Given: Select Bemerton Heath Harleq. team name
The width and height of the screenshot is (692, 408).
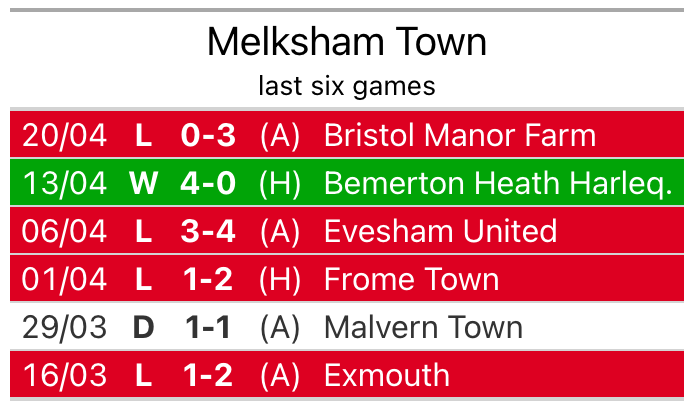Looking at the screenshot, I should click(x=498, y=183).
